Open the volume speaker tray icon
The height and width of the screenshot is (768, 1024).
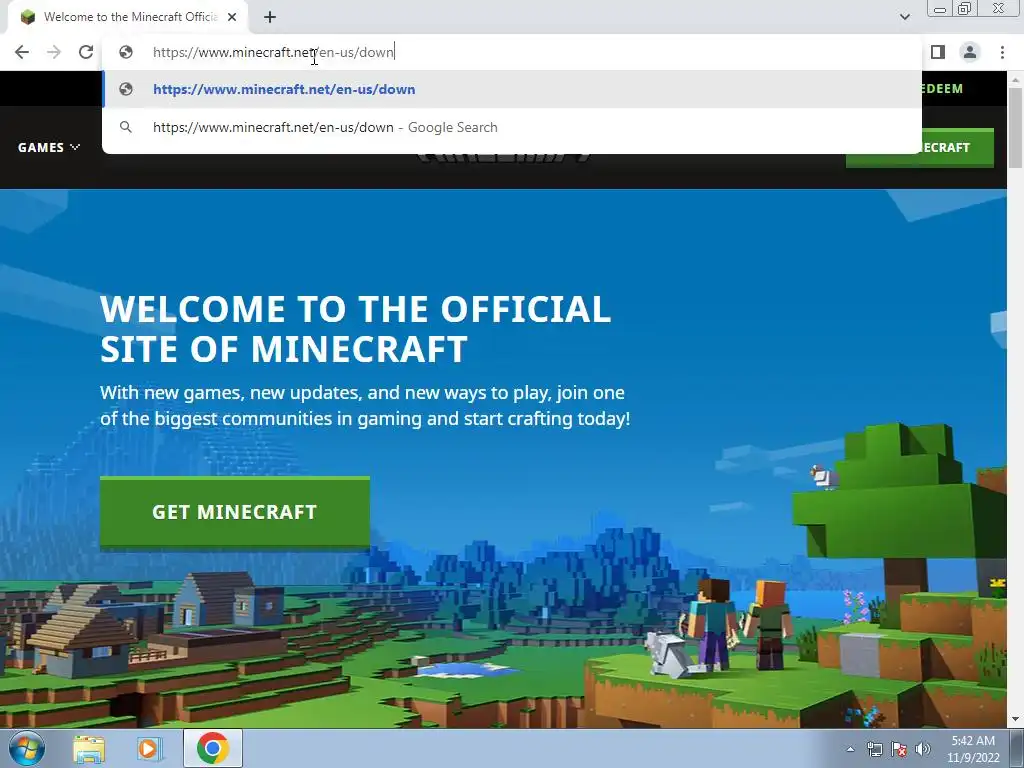(x=923, y=749)
